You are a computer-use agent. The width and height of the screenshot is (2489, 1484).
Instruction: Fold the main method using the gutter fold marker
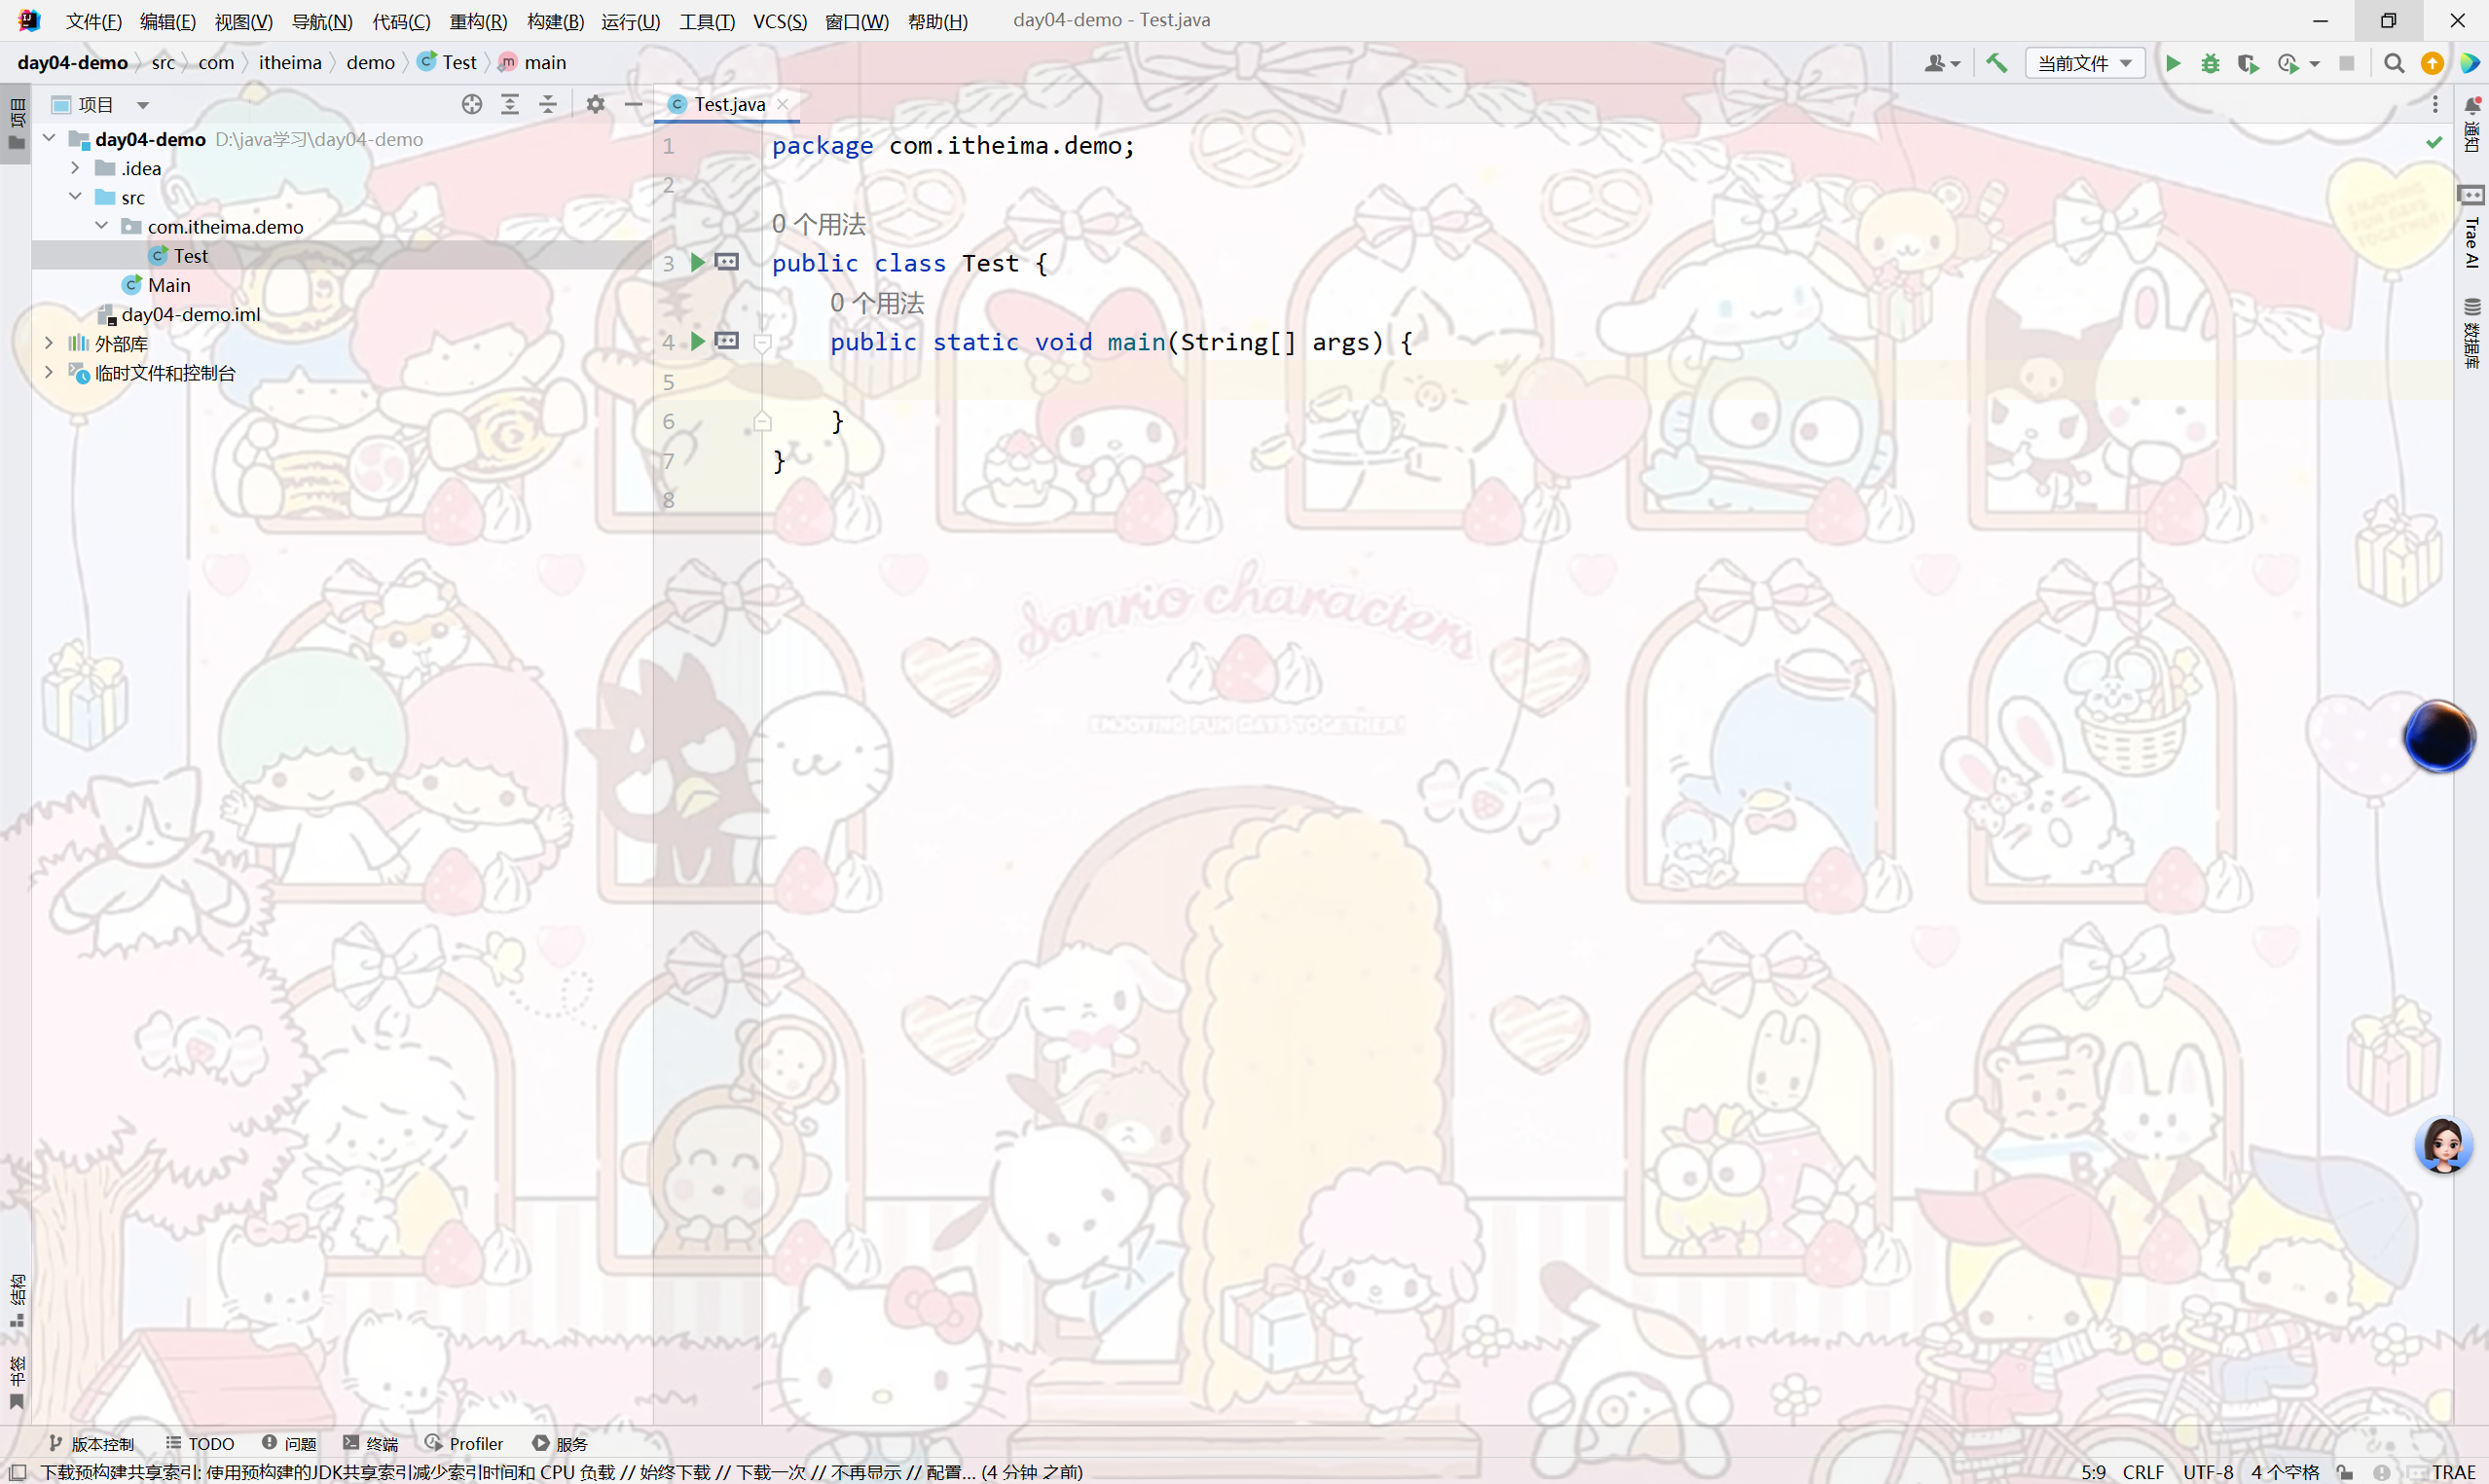[762, 343]
